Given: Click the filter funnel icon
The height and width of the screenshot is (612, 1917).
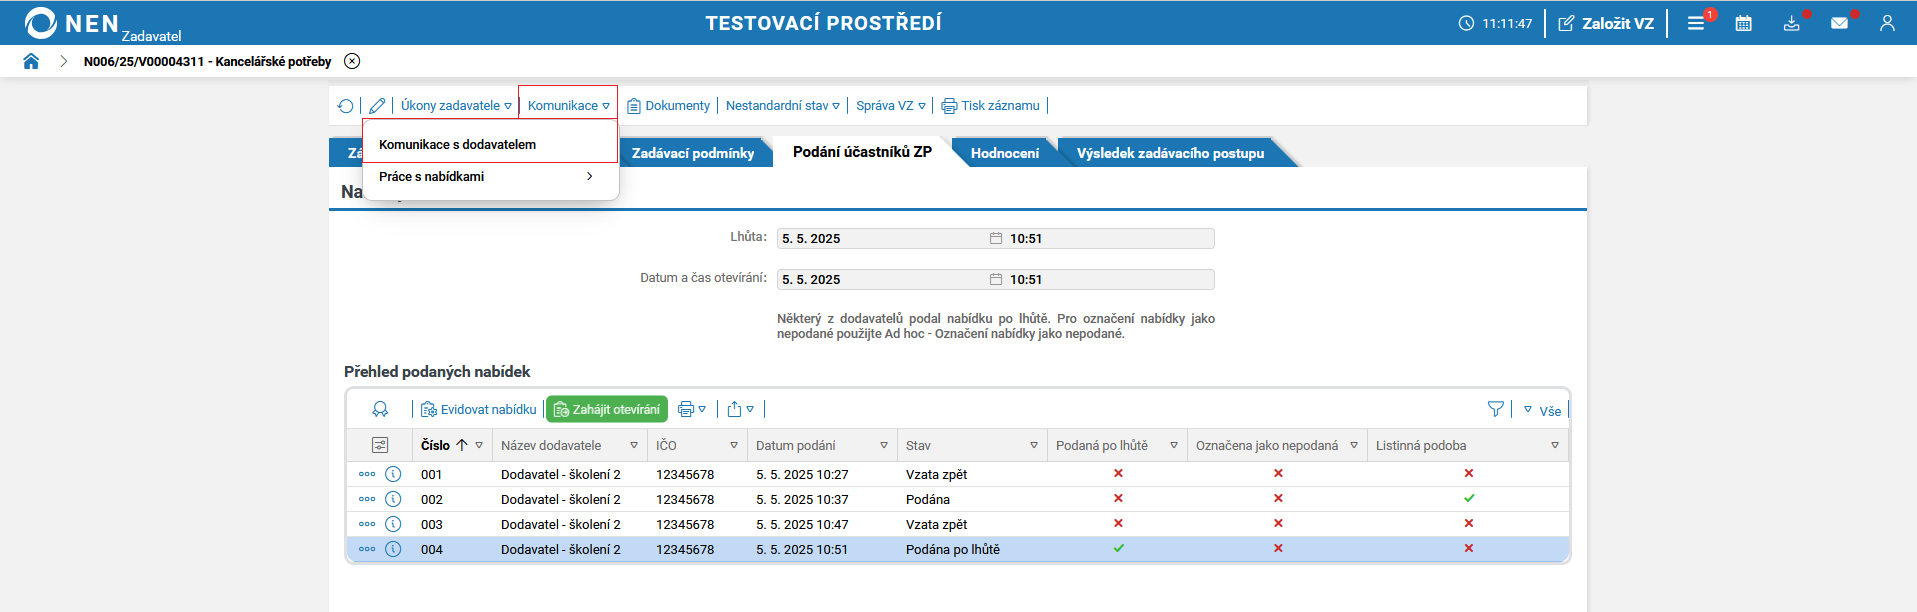Looking at the screenshot, I should 1496,409.
